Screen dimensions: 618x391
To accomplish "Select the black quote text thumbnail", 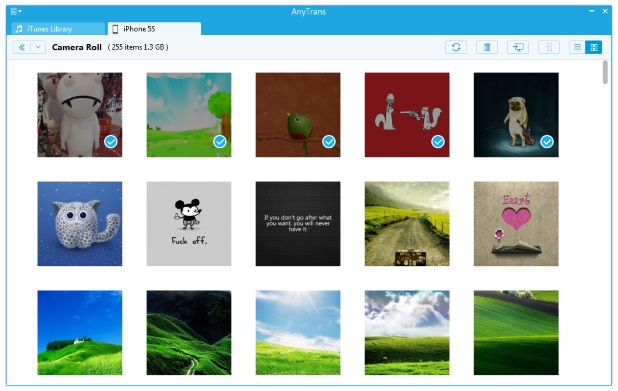I will point(298,224).
